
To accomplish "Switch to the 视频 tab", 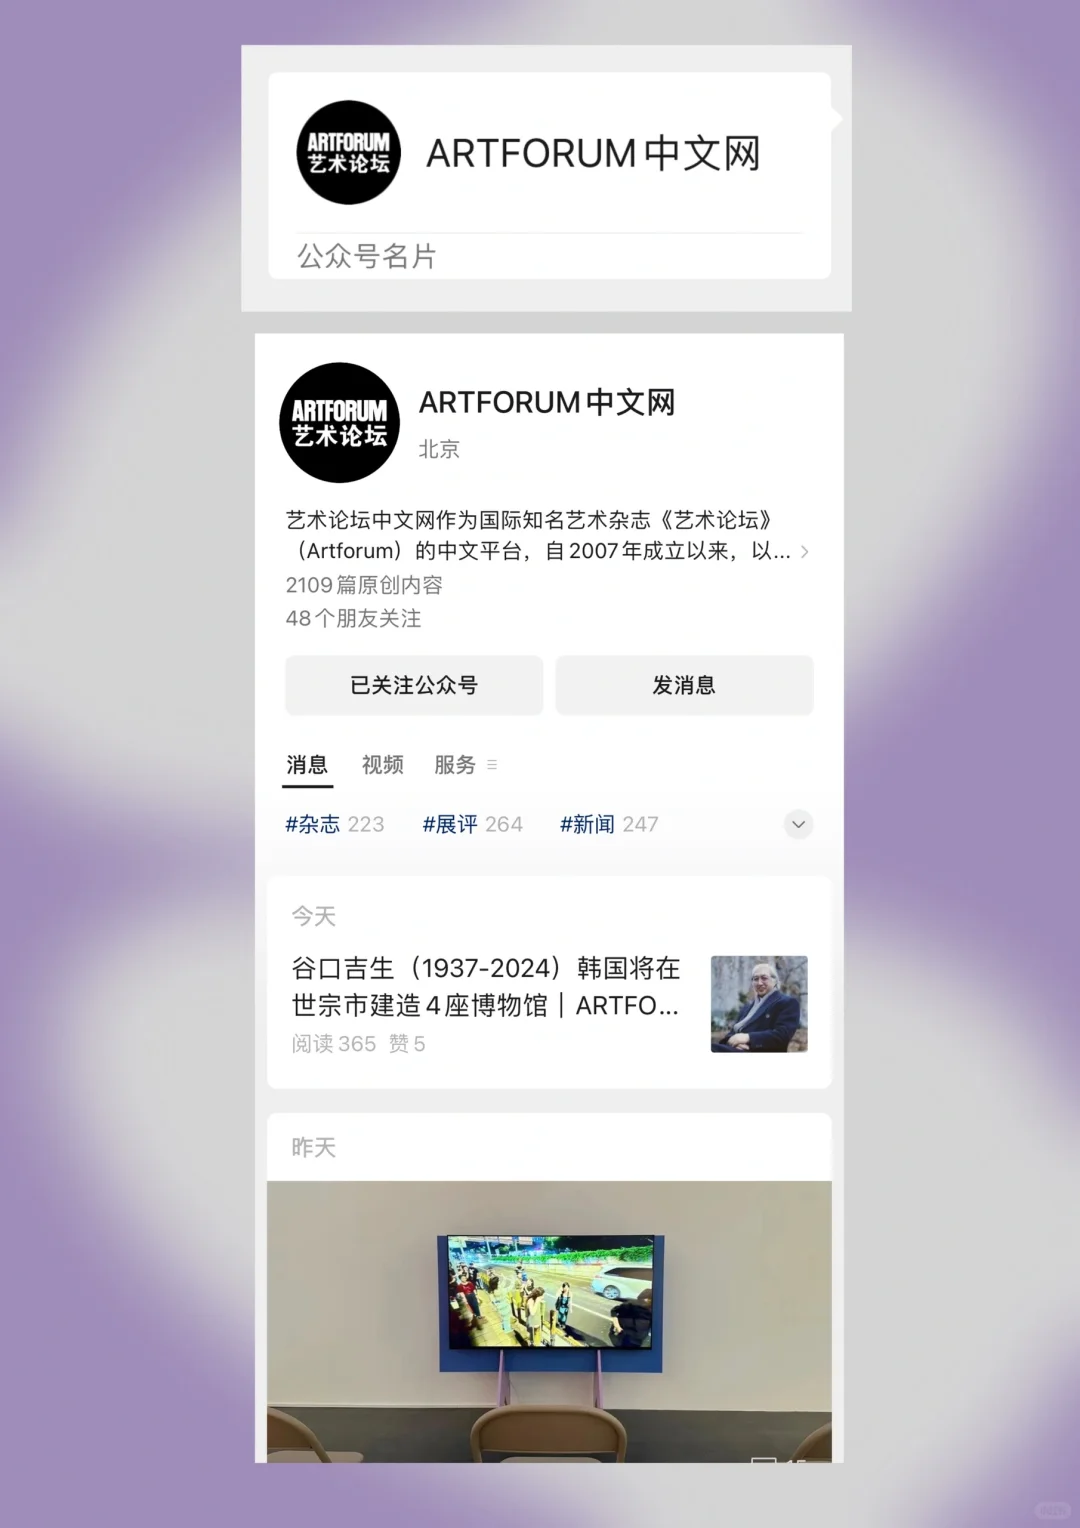I will click(x=382, y=765).
